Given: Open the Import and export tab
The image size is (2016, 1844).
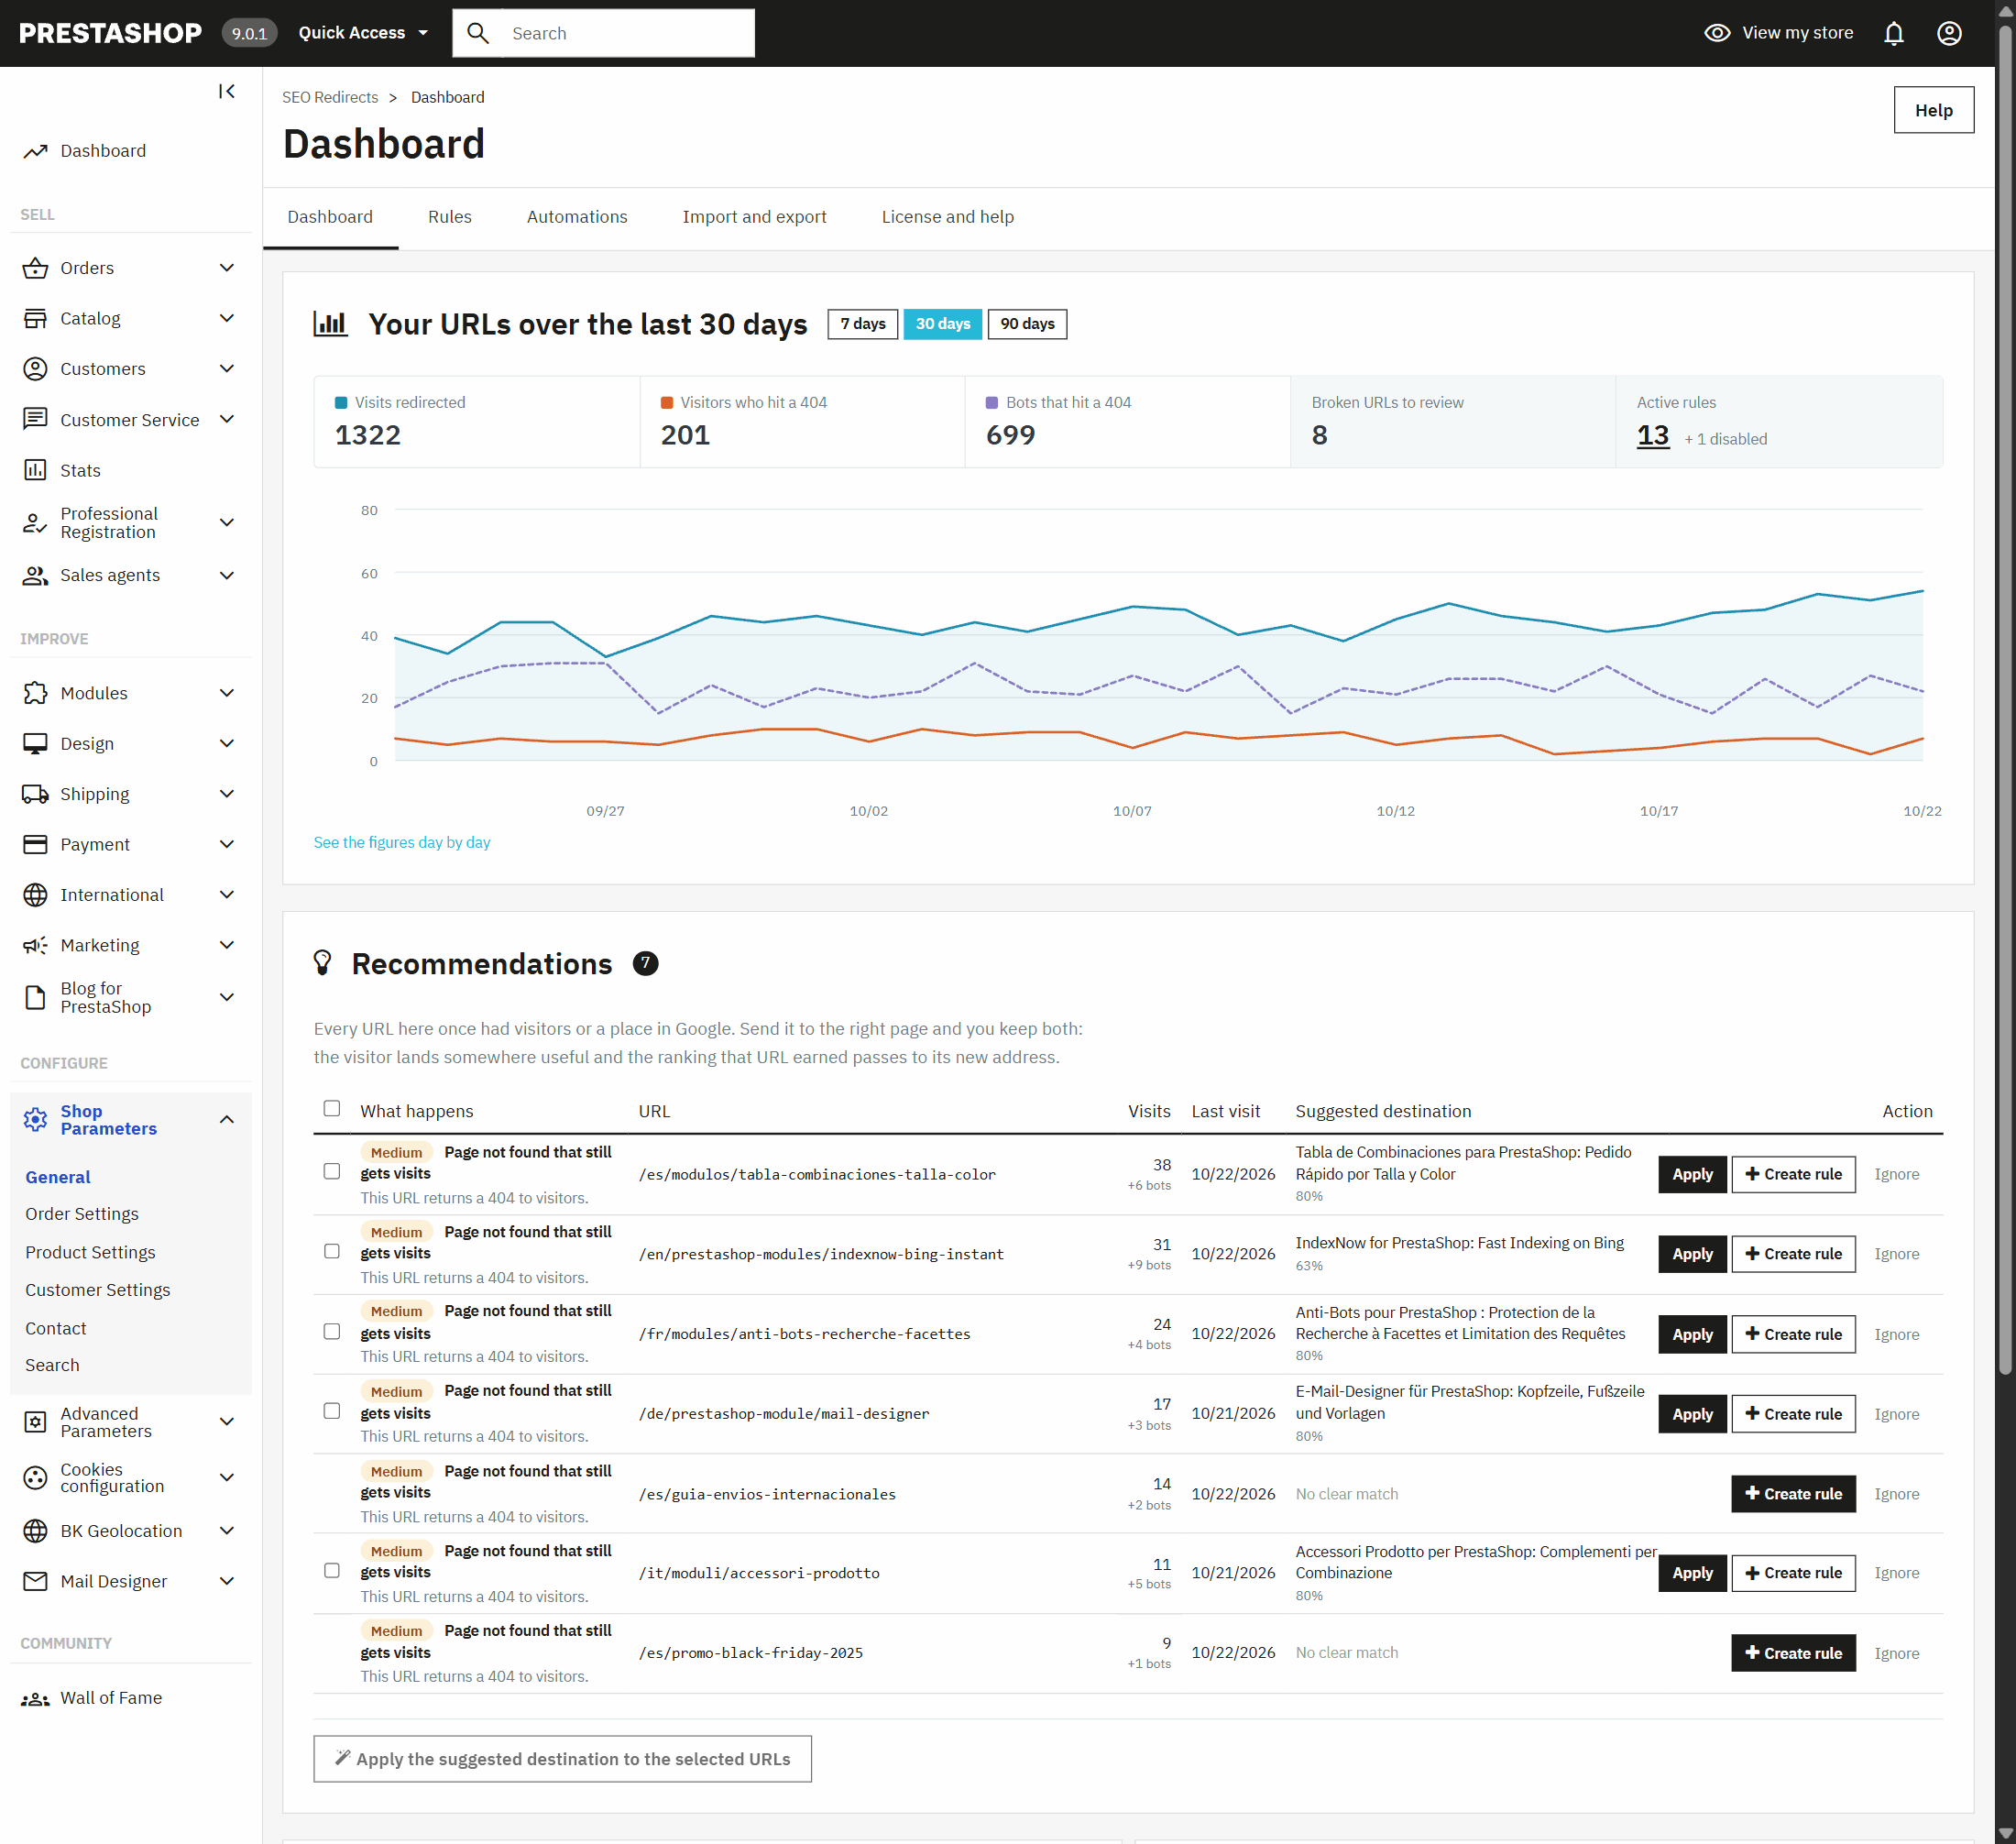Looking at the screenshot, I should pos(754,217).
